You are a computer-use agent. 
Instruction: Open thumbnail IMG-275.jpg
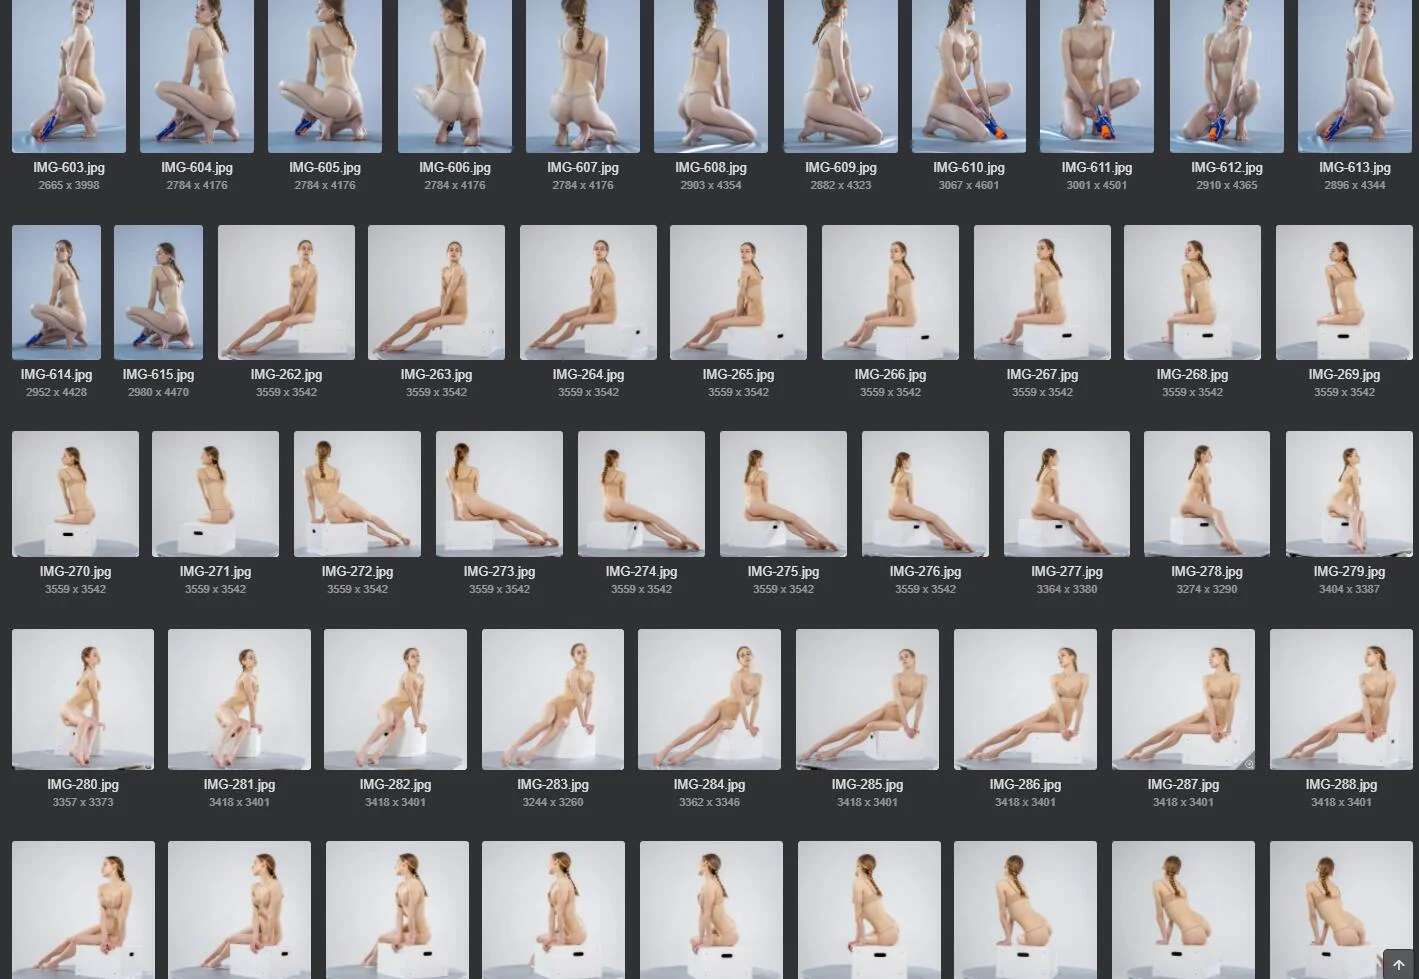click(x=783, y=494)
